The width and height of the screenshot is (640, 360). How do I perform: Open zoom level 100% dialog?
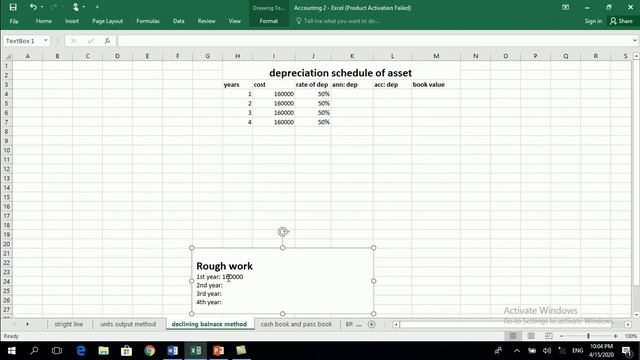point(631,336)
